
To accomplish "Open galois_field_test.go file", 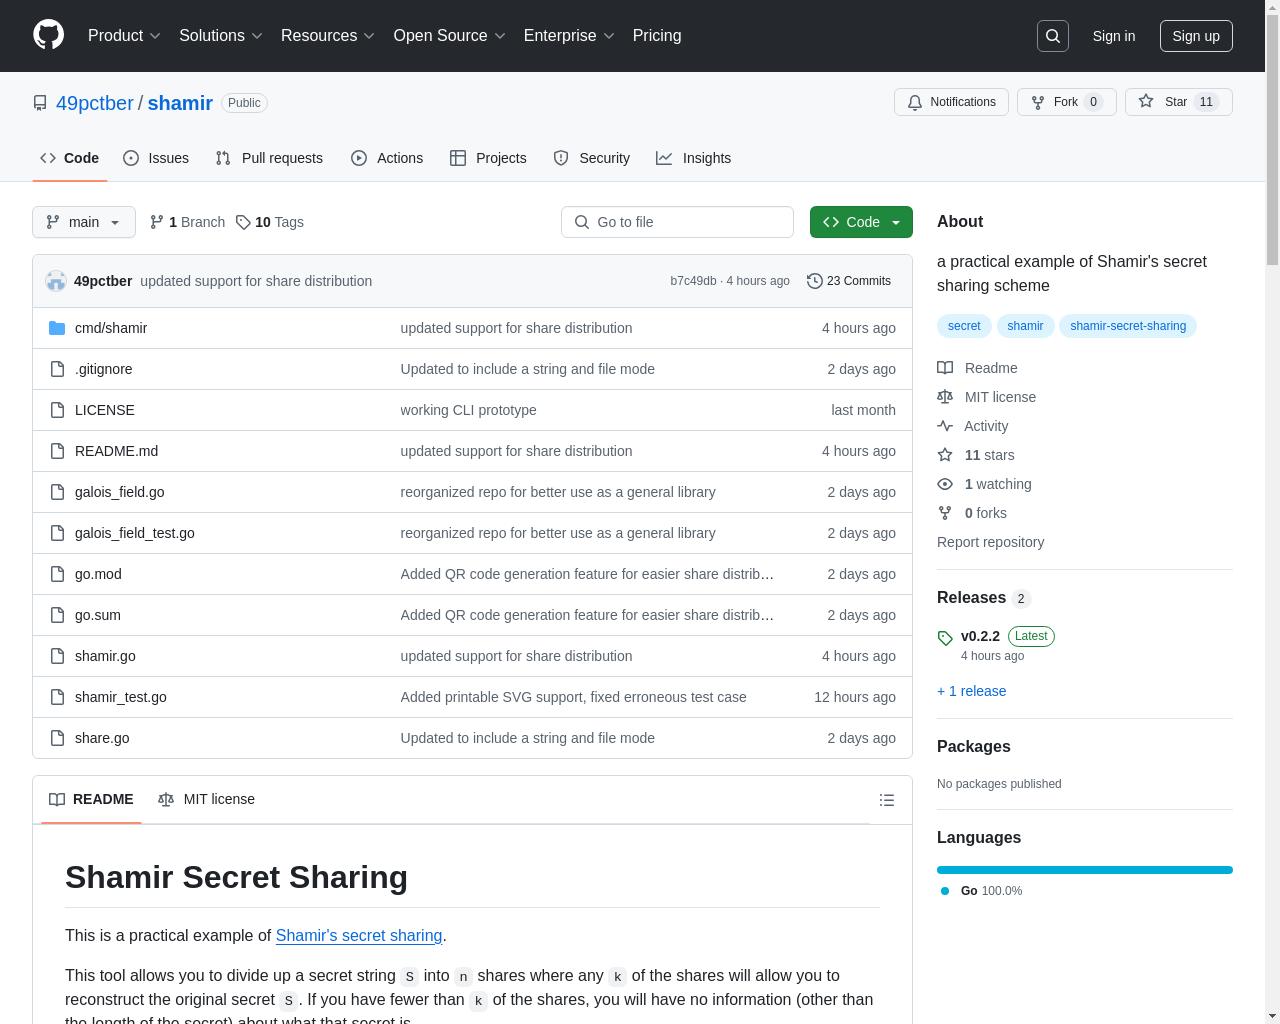I will pos(135,533).
